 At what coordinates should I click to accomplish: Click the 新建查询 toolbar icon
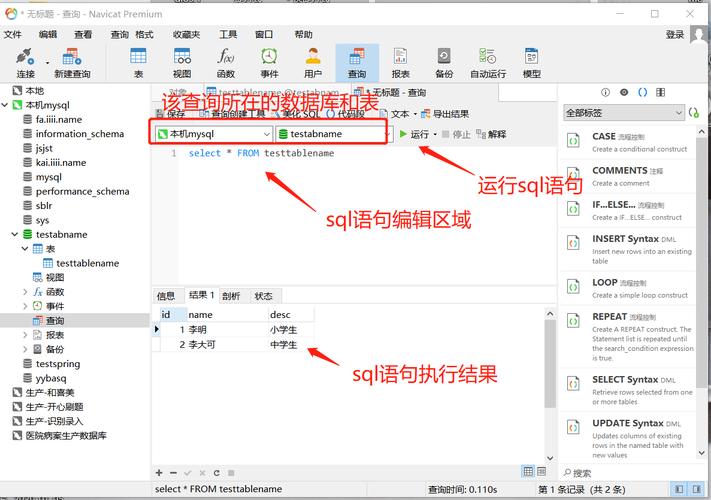72,63
